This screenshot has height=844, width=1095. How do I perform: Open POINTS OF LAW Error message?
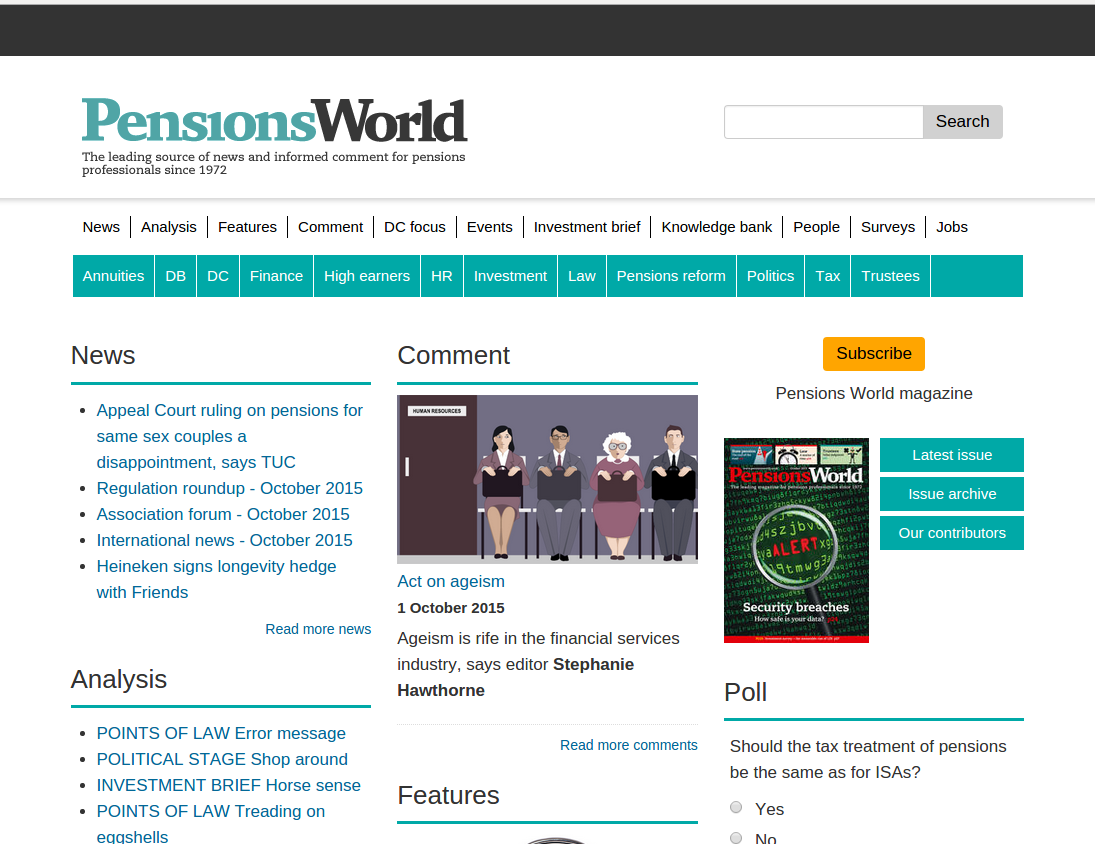[221, 734]
